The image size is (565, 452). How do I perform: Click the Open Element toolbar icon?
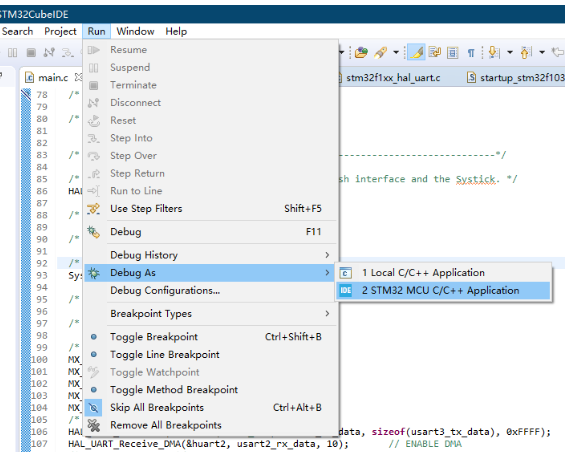pos(361,53)
